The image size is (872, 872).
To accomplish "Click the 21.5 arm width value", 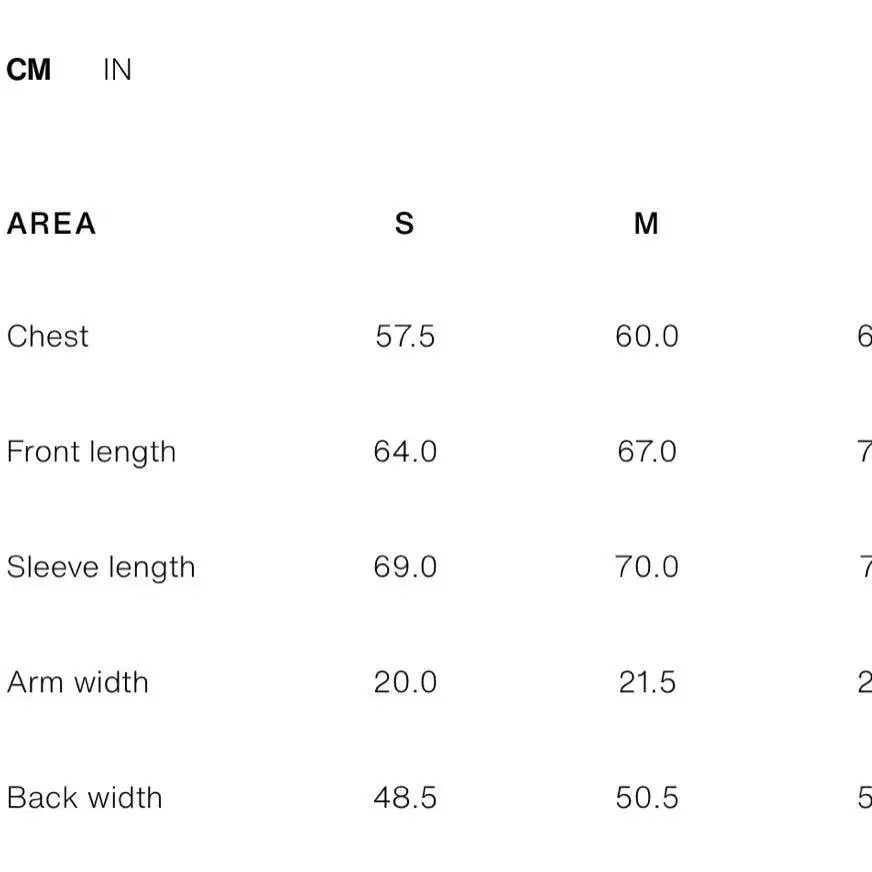I will coord(646,682).
